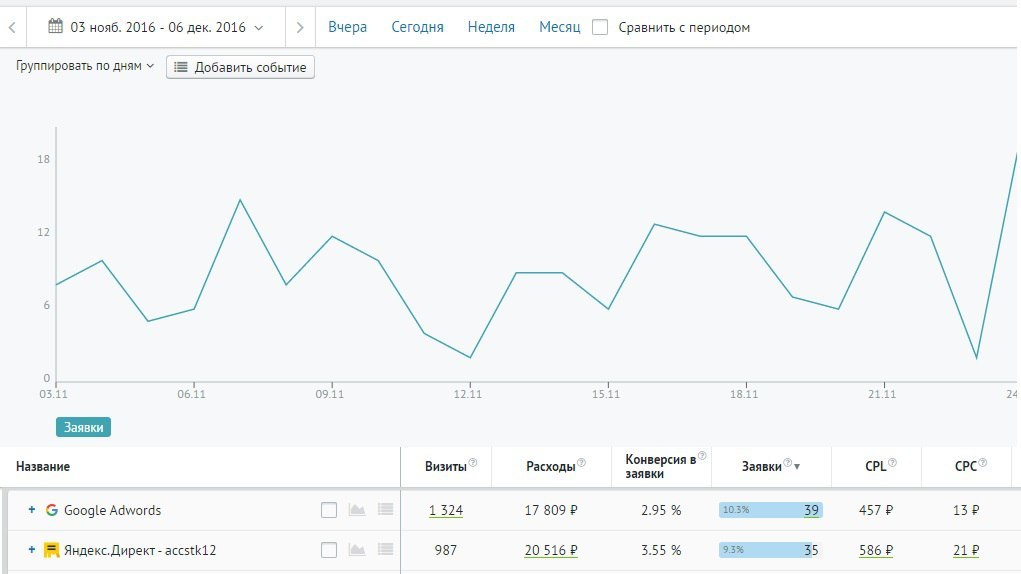This screenshot has height=574, width=1021.
Task: Click help icon next to CPL column
Action: click(x=892, y=463)
